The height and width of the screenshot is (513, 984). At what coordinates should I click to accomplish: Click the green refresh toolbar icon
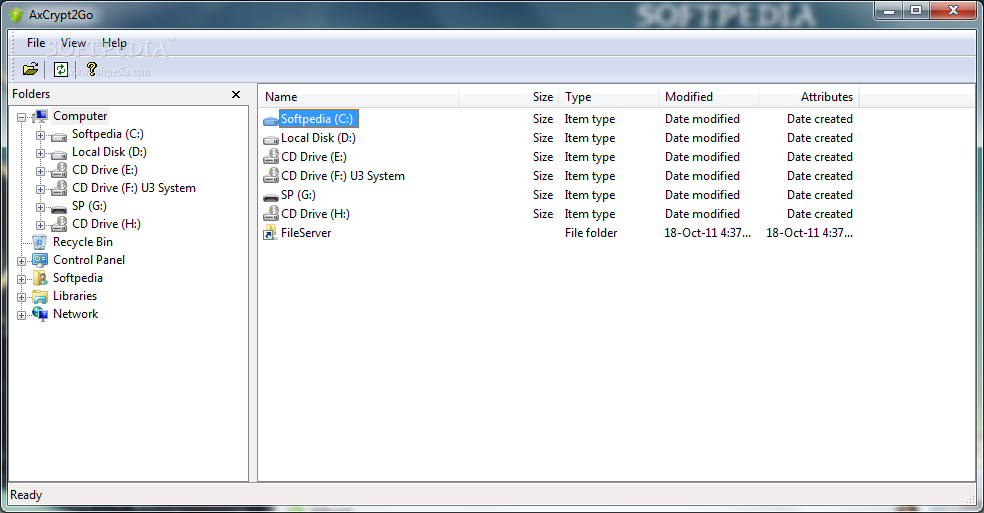pos(60,69)
